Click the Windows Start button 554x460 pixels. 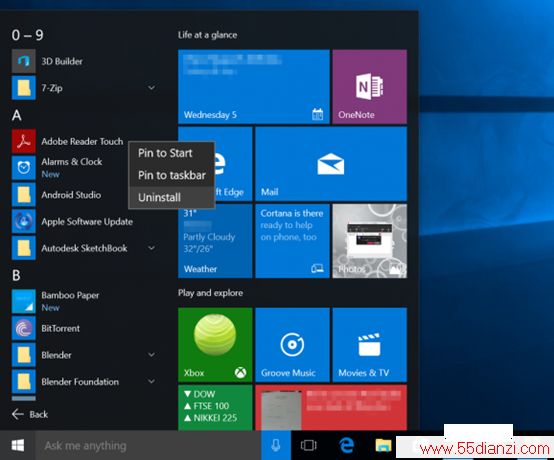tap(18, 445)
